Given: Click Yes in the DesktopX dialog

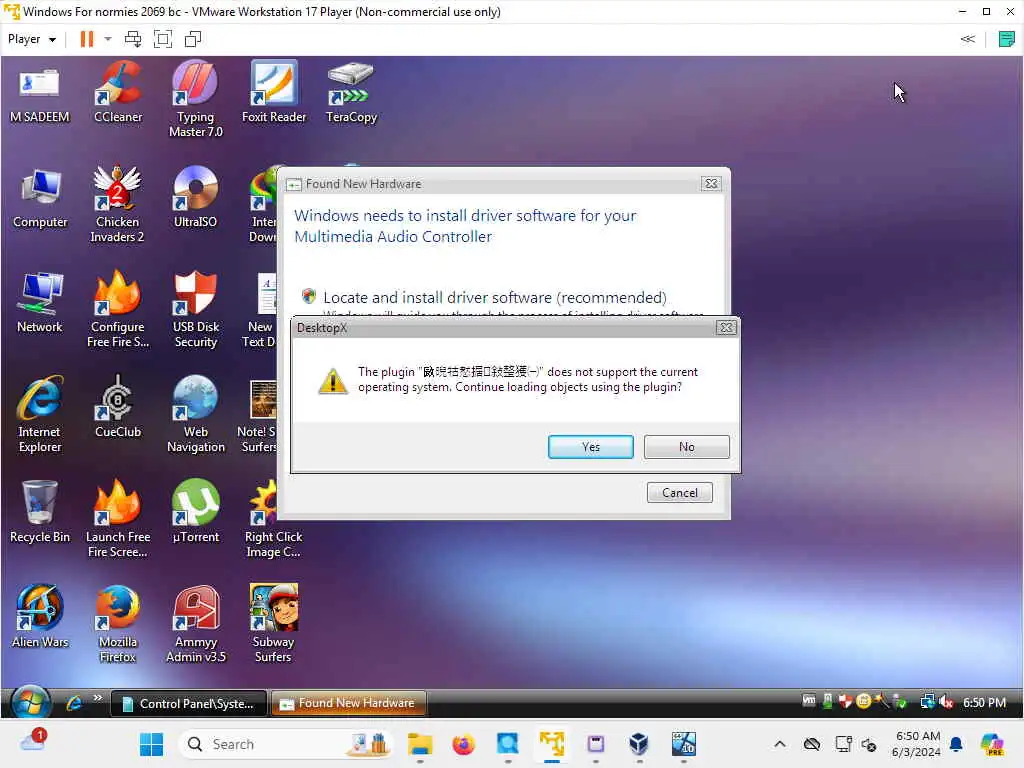Looking at the screenshot, I should [590, 447].
